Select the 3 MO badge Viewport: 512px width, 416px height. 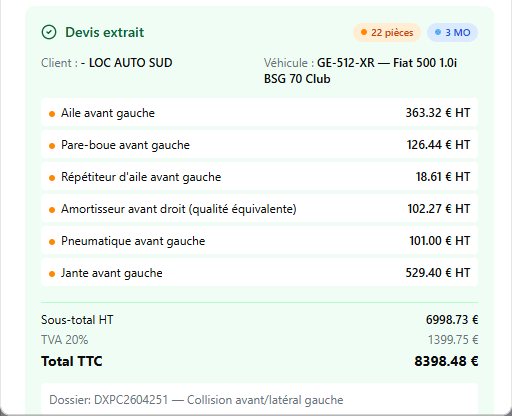coord(452,32)
